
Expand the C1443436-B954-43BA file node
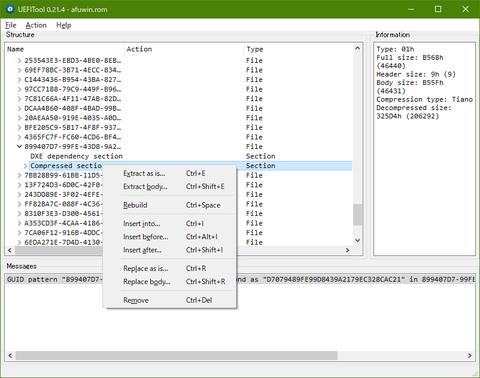click(19, 80)
